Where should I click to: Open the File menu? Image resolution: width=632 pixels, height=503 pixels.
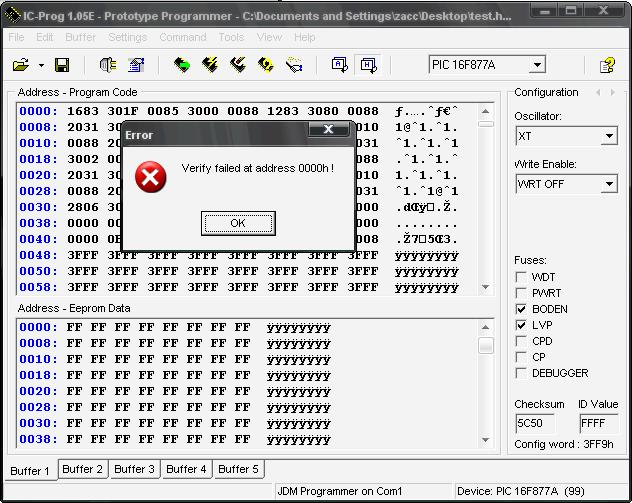click(16, 37)
